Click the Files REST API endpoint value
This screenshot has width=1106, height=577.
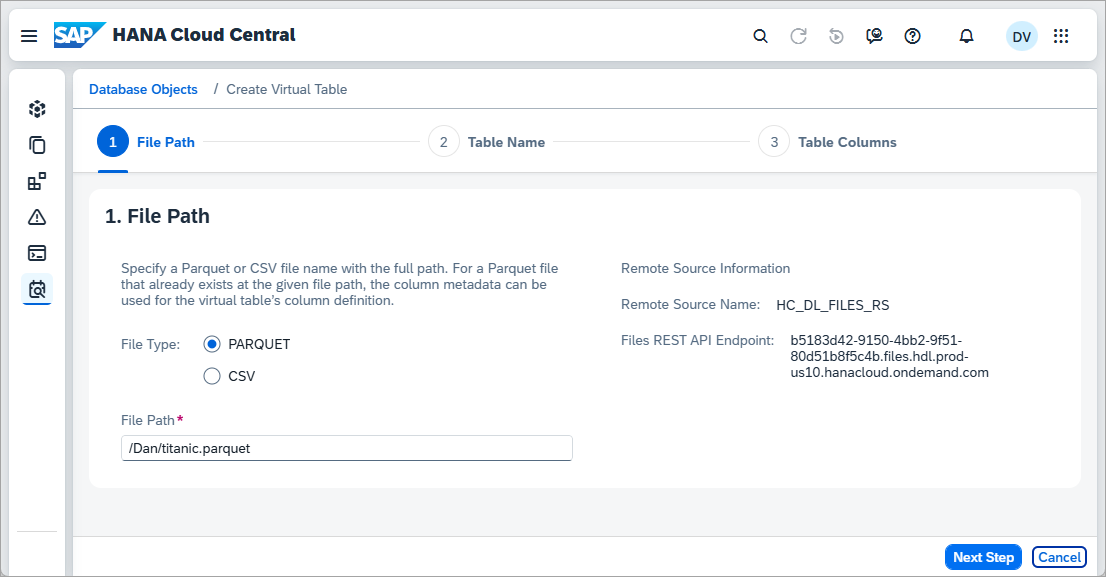click(889, 356)
